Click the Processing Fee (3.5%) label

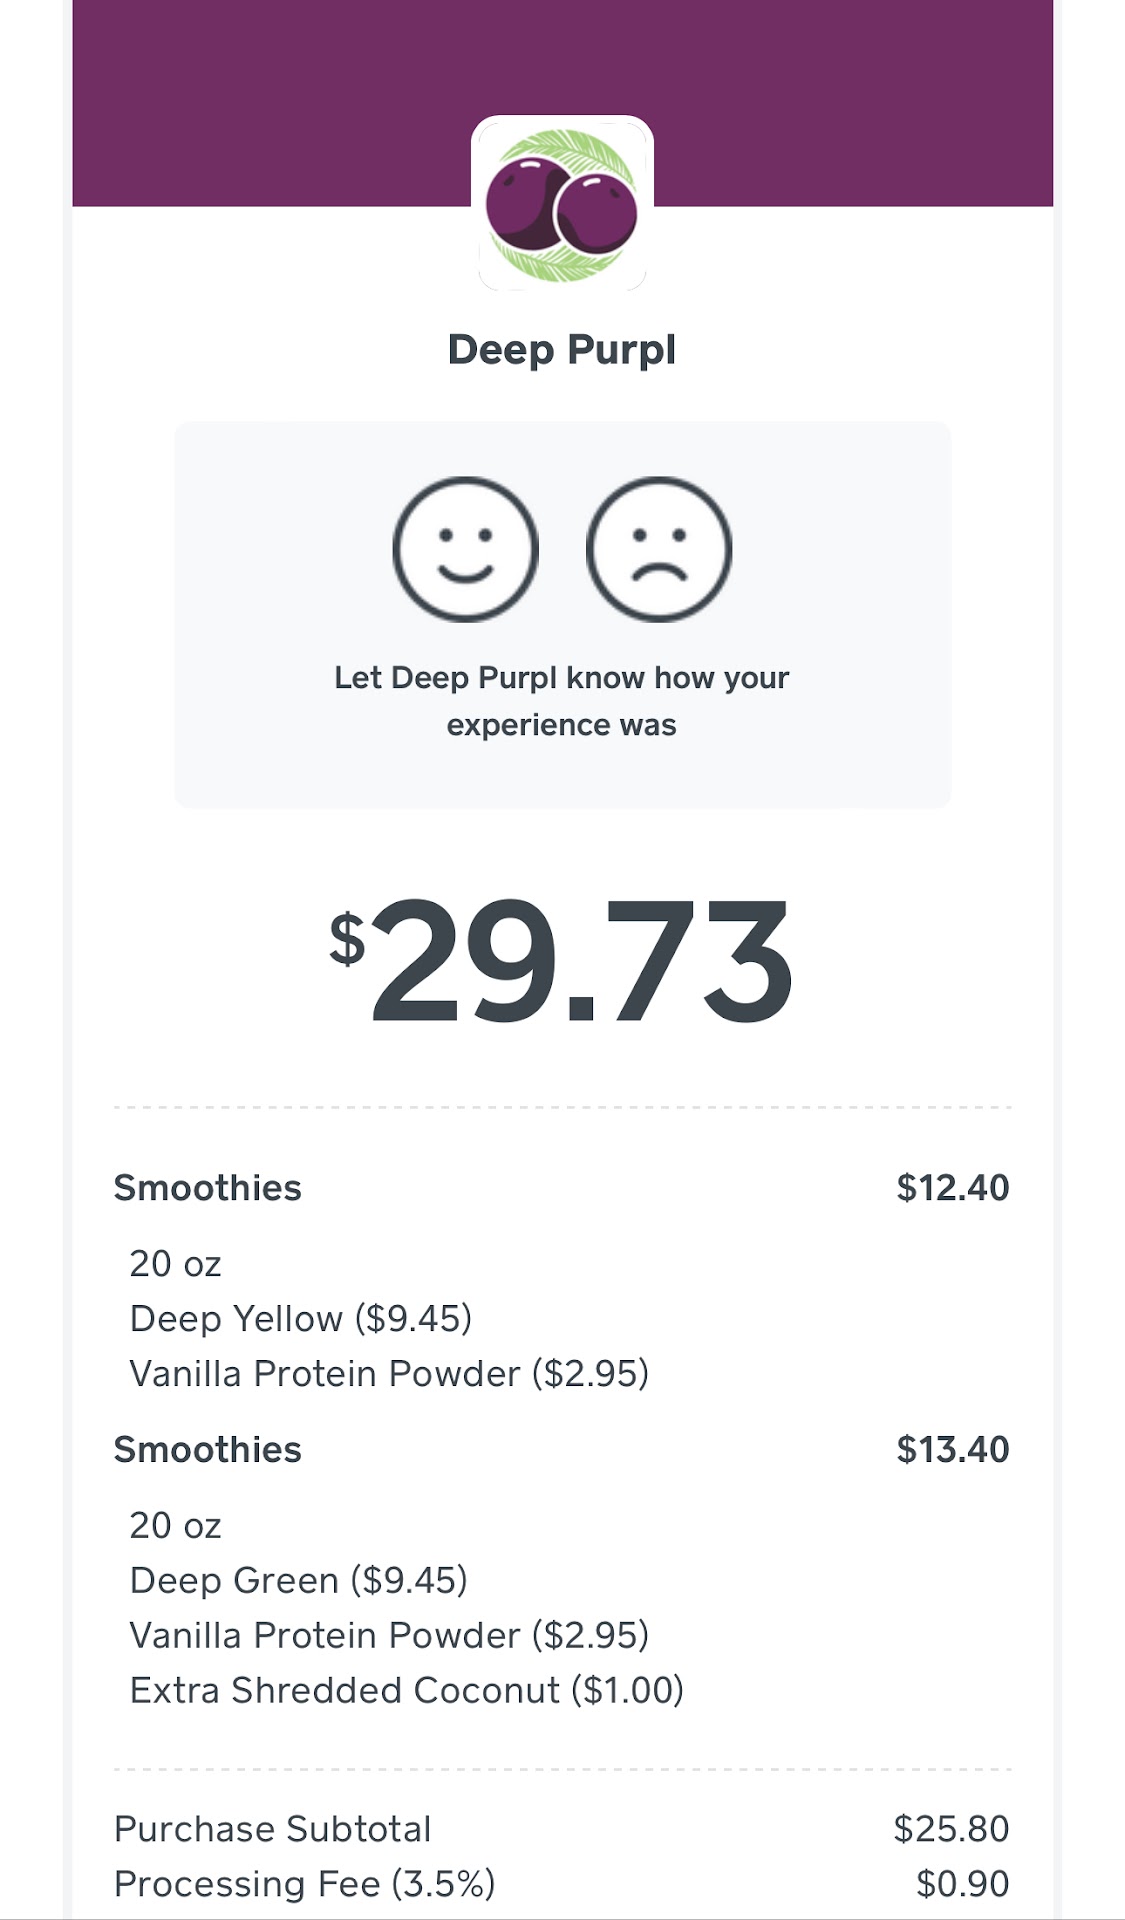coord(304,1884)
